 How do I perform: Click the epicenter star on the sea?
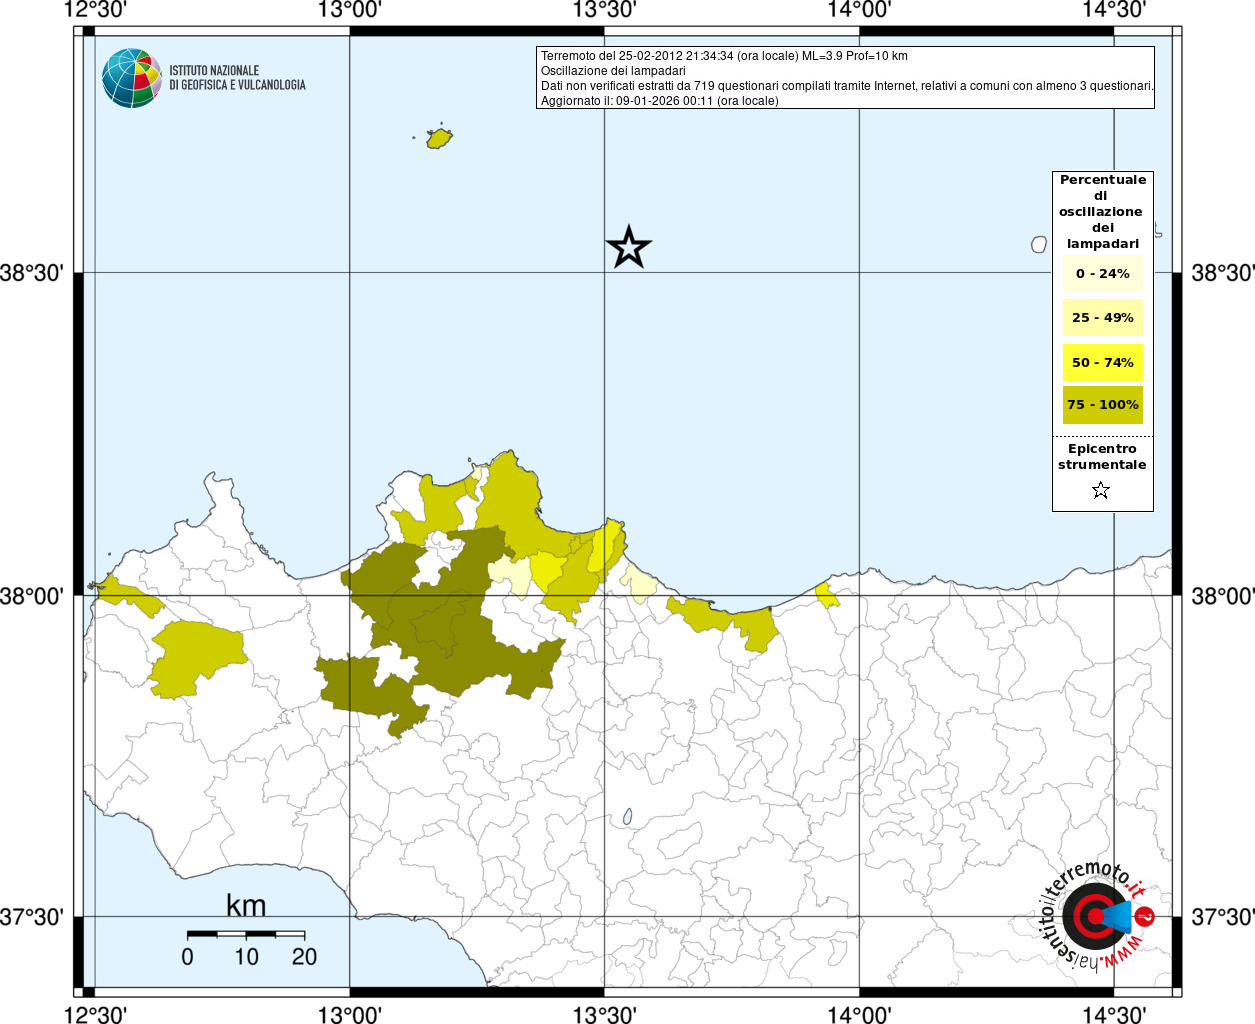[629, 247]
